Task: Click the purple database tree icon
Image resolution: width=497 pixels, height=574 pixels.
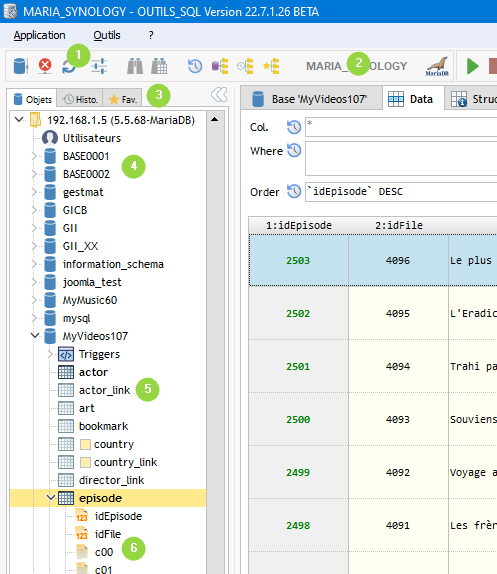Action: [x=220, y=66]
